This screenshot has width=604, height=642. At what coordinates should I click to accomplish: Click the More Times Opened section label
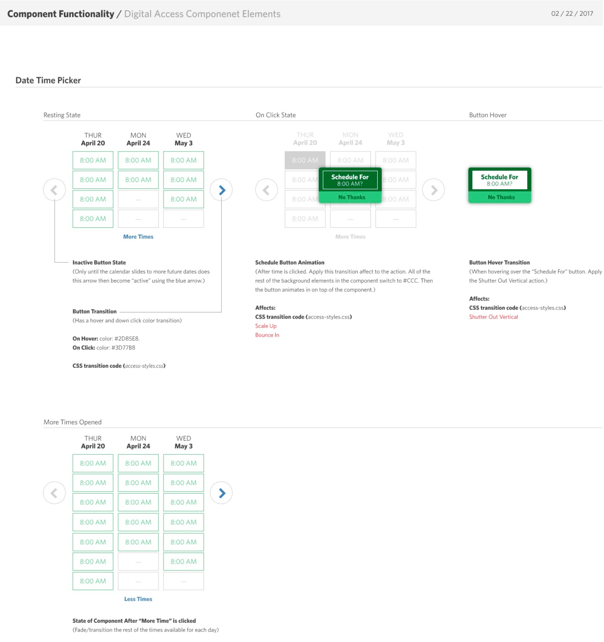[72, 422]
